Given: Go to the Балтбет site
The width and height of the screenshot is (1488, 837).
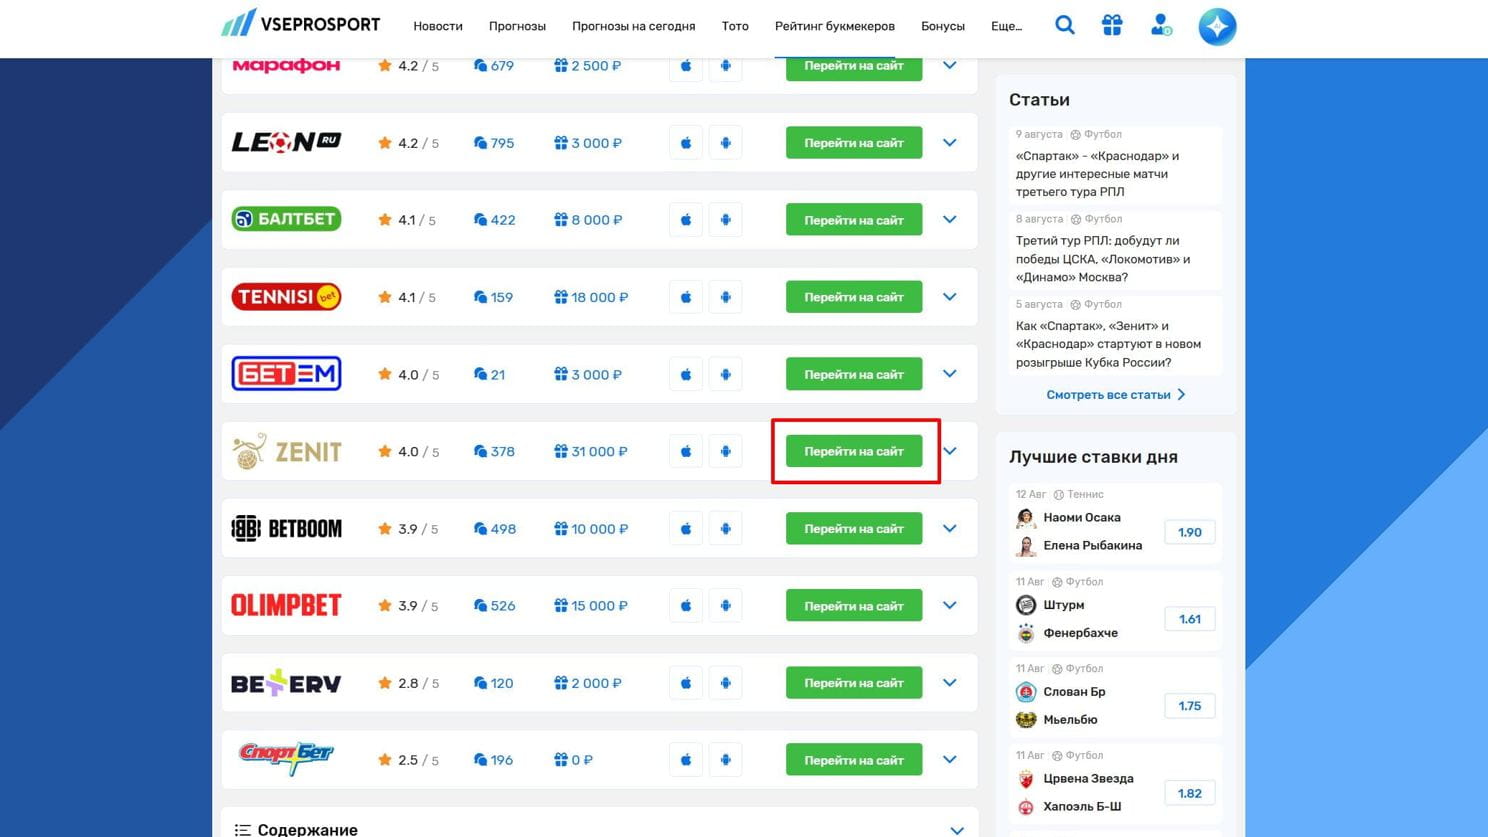Looking at the screenshot, I should 854,220.
